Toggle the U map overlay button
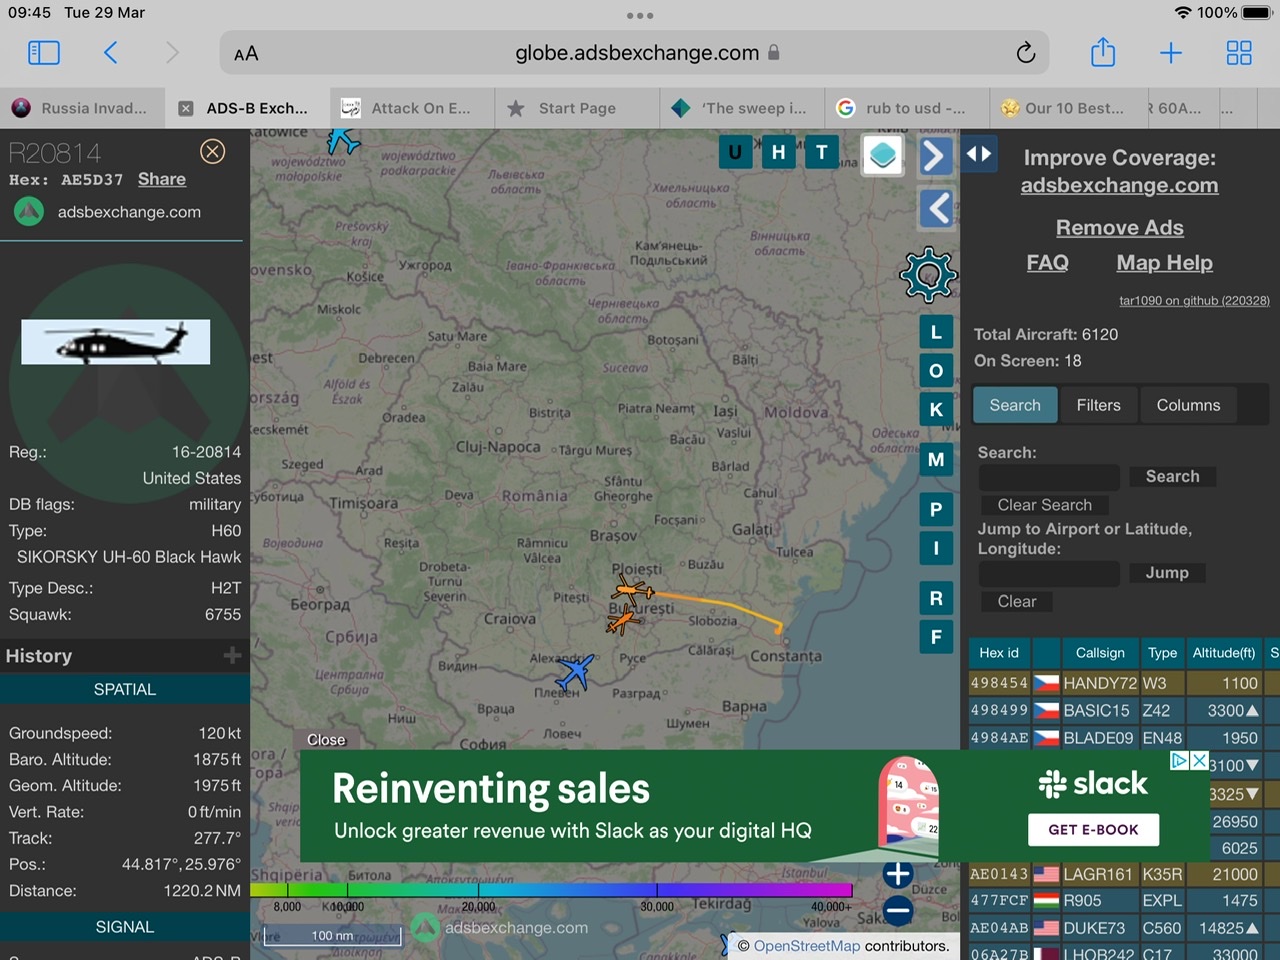 pyautogui.click(x=736, y=153)
